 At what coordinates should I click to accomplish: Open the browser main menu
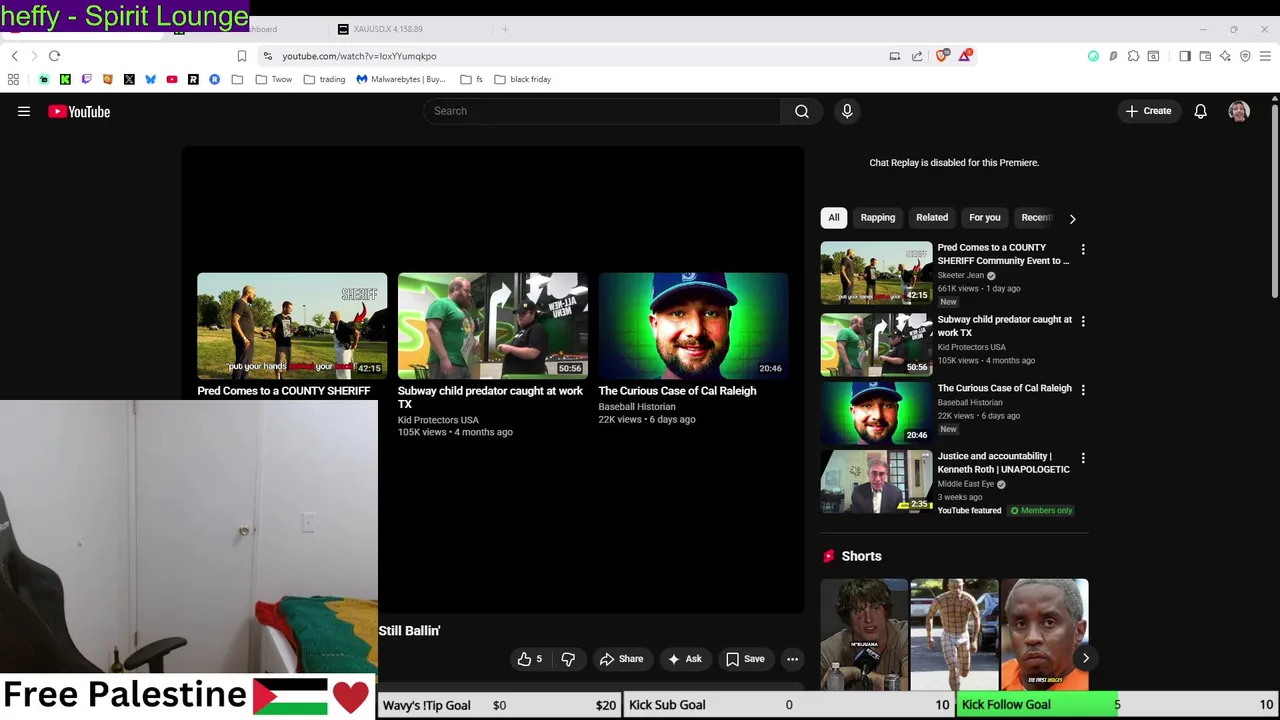[1265, 56]
